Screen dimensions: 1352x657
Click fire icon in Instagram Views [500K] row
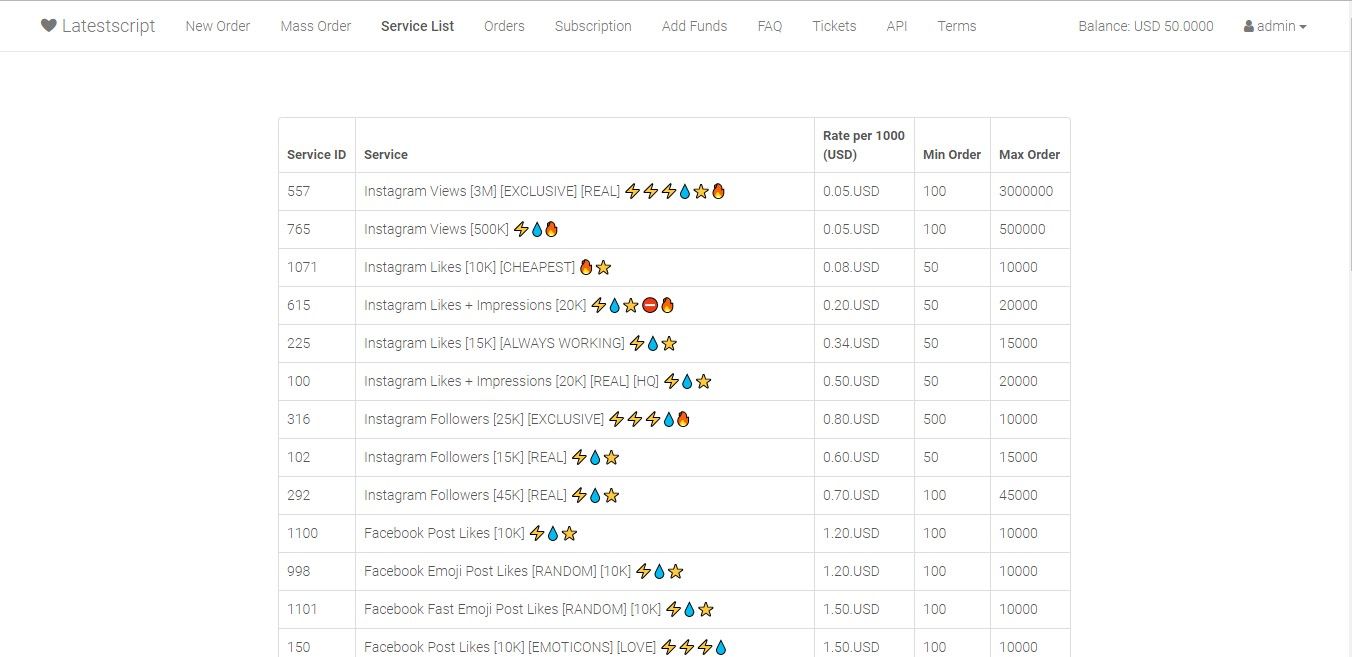(x=551, y=229)
